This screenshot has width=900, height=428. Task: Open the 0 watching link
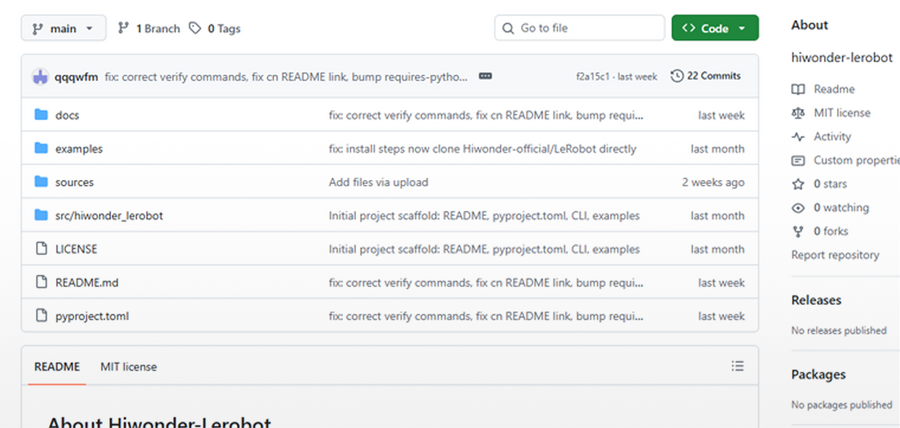point(841,208)
